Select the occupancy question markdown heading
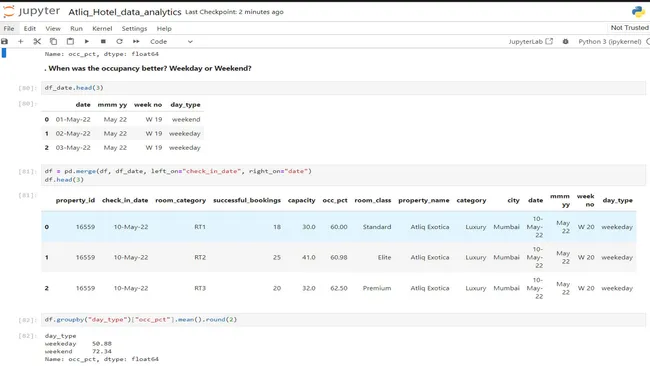 click(x=148, y=68)
